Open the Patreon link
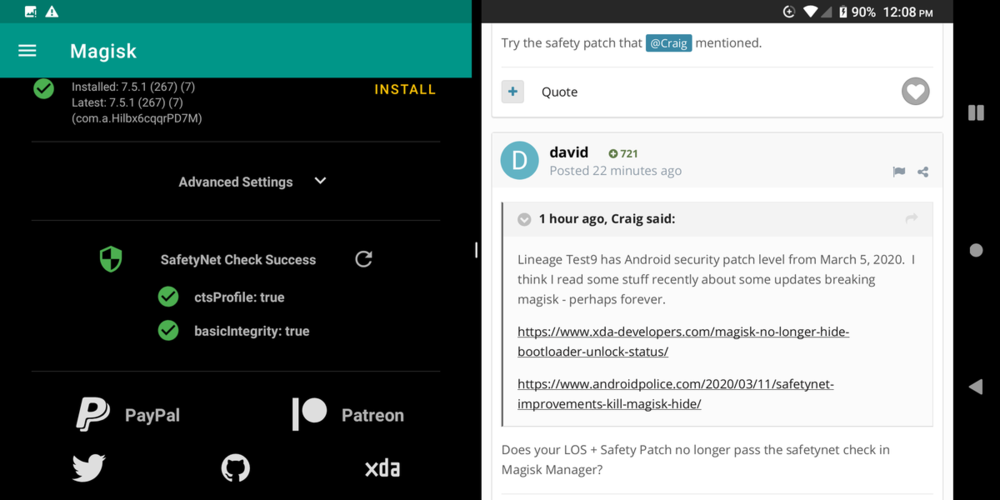The image size is (1000, 500). [x=348, y=415]
